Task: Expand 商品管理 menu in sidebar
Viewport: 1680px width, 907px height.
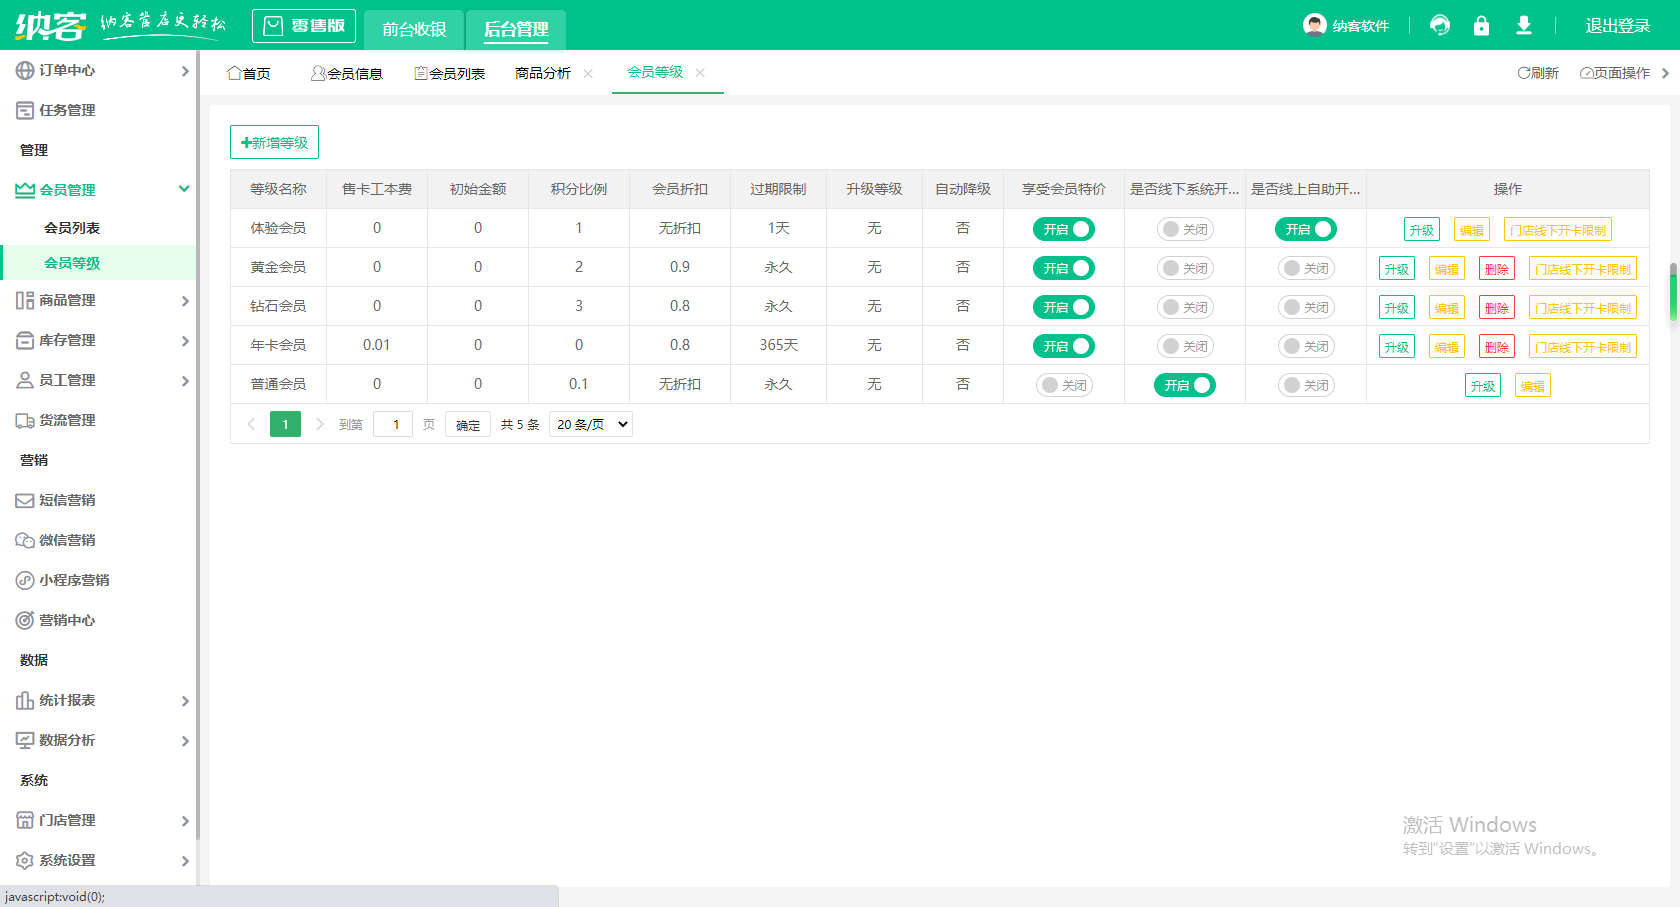Action: point(100,300)
